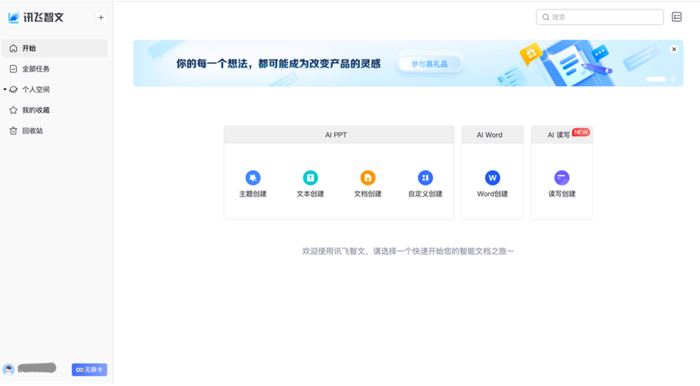Image resolution: width=700 pixels, height=386 pixels.
Task: Click the 自定义创建 label
Action: pos(425,194)
